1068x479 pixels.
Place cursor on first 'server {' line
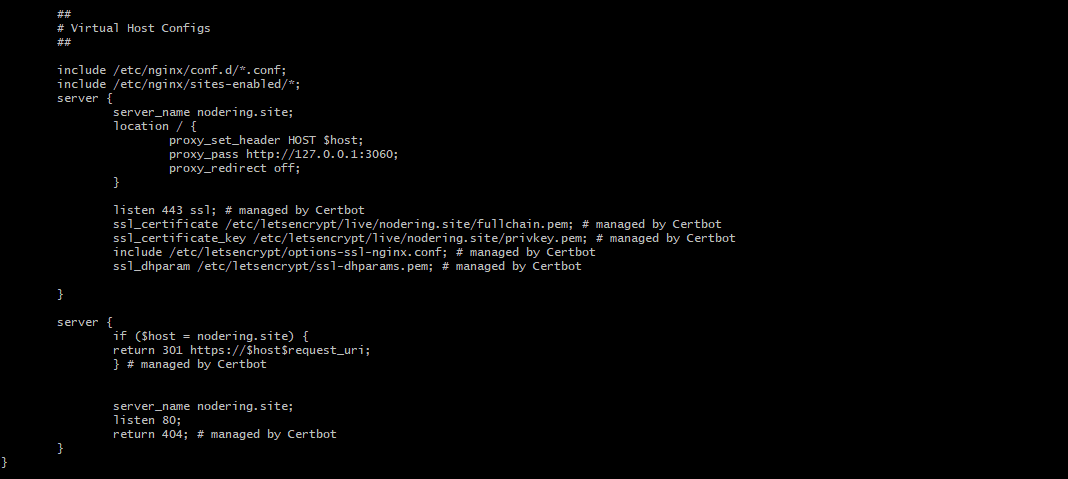84,98
